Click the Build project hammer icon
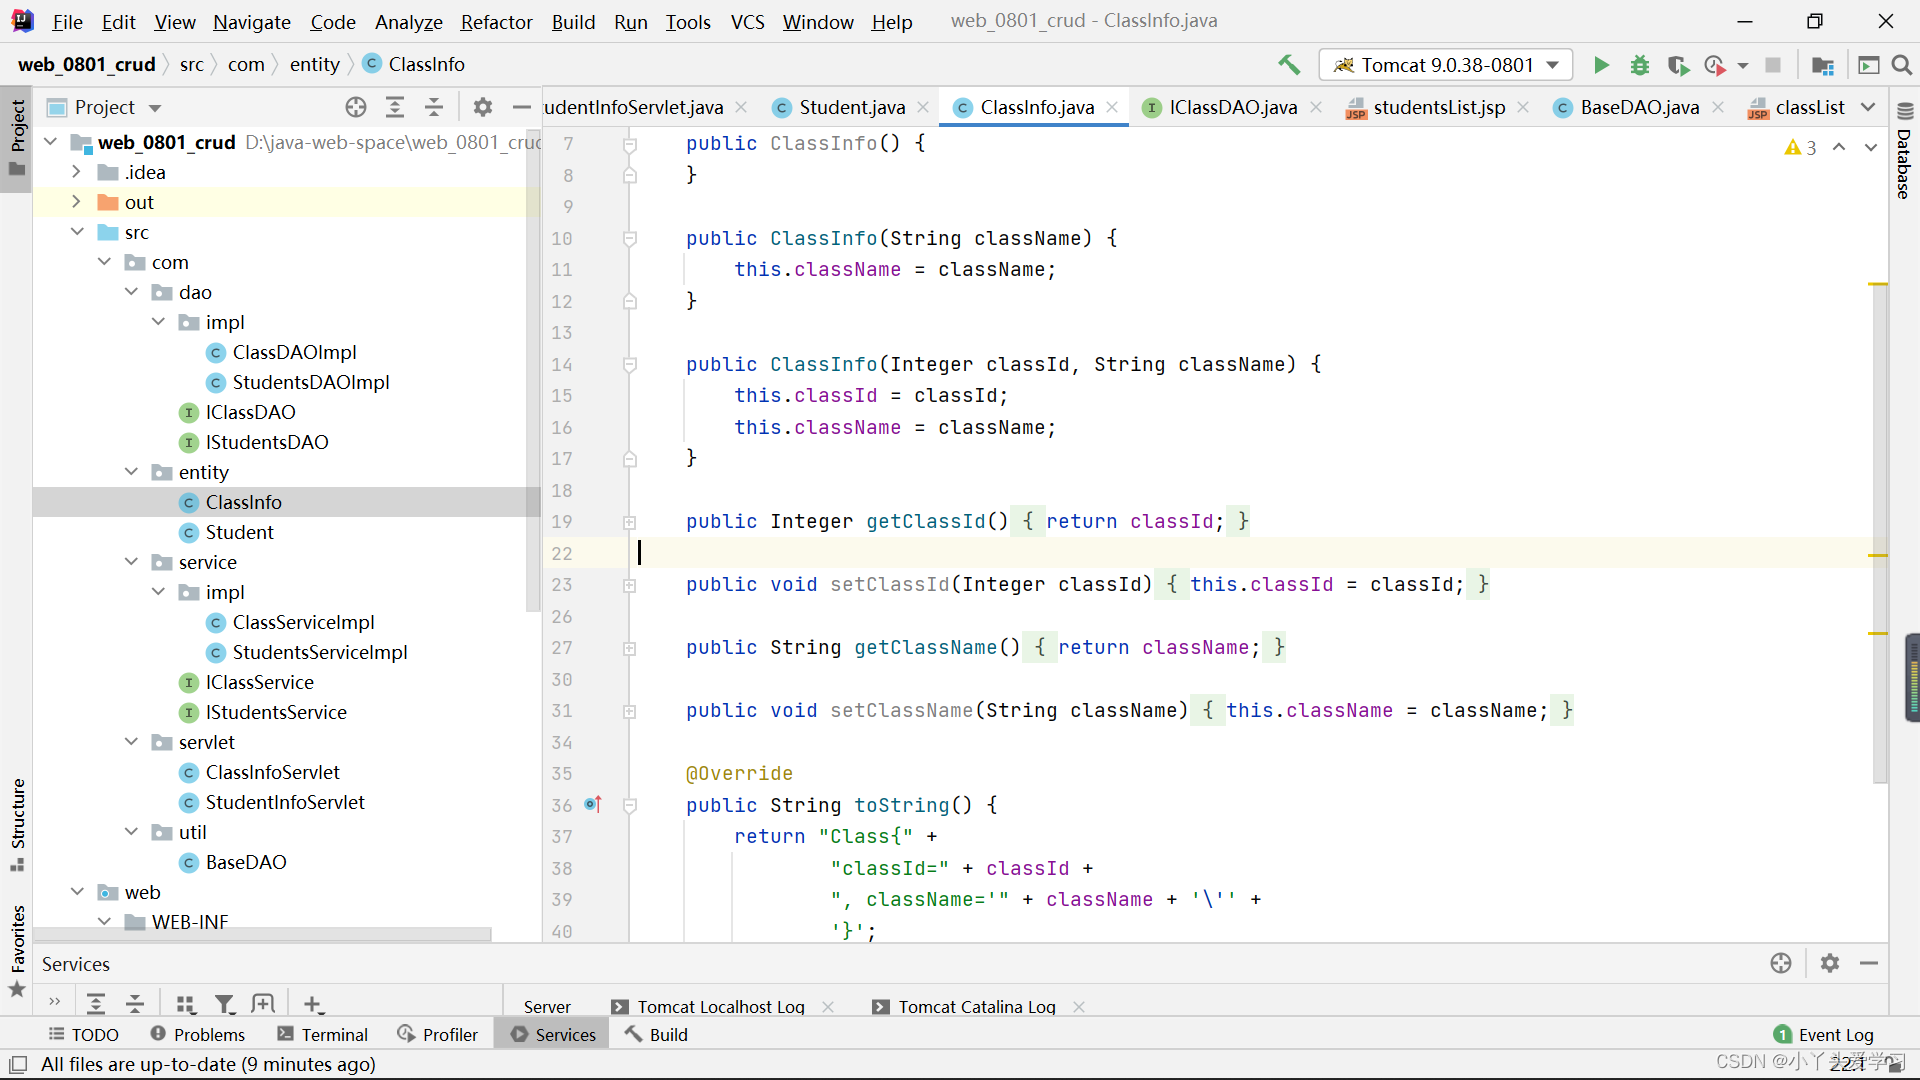 [1289, 65]
